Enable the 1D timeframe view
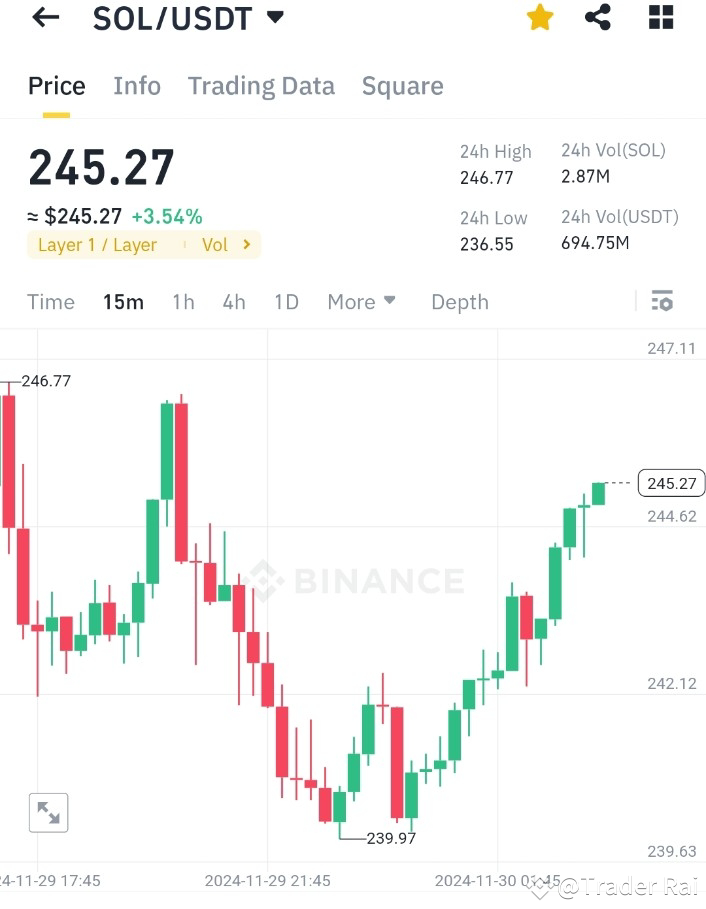The image size is (706, 909). click(x=286, y=301)
